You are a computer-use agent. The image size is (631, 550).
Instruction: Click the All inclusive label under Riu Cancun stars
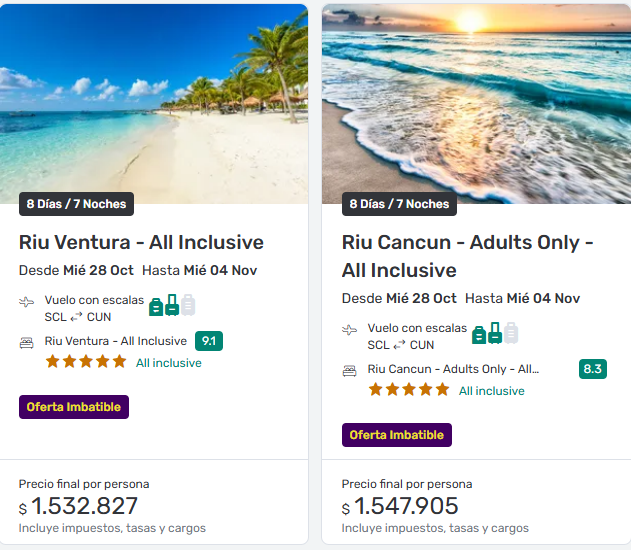click(491, 391)
